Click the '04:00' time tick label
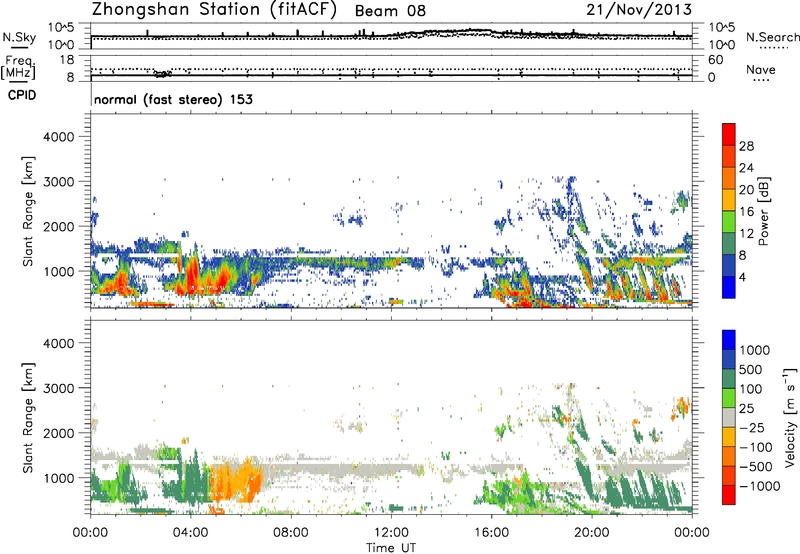Image resolution: width=800 pixels, height=554 pixels. pyautogui.click(x=191, y=533)
